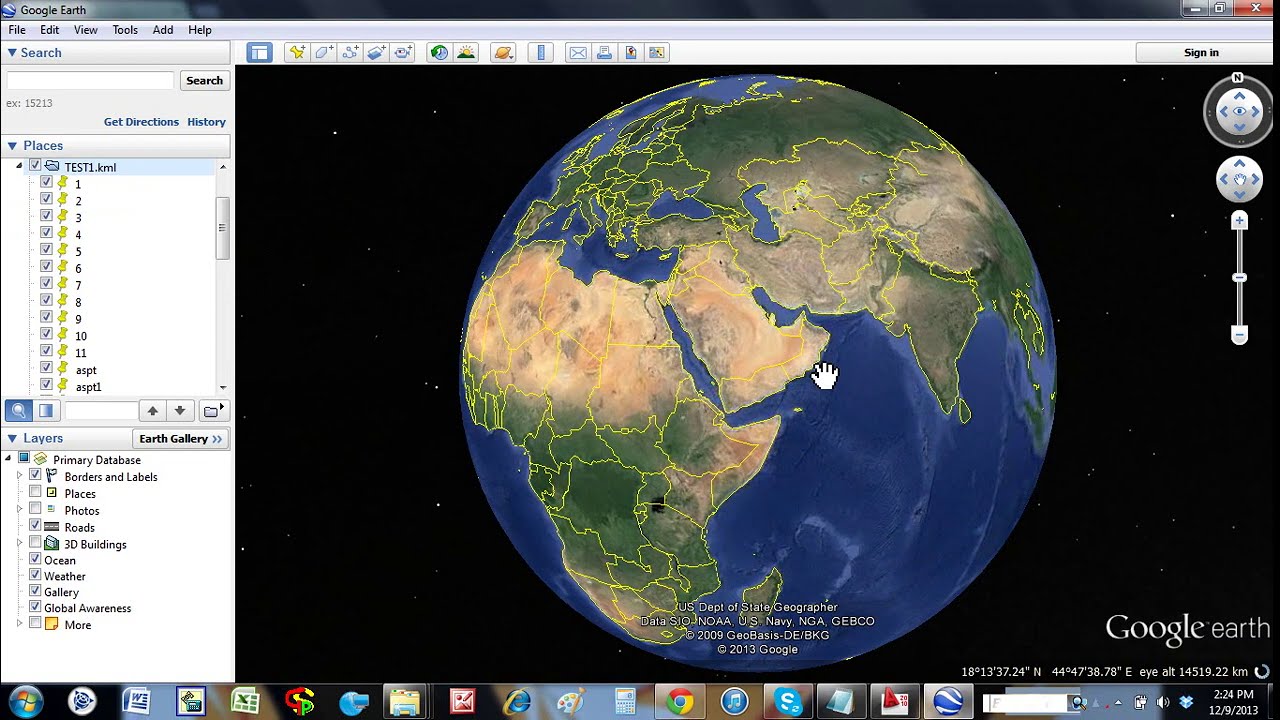Open the planet selector dropdown

502,53
